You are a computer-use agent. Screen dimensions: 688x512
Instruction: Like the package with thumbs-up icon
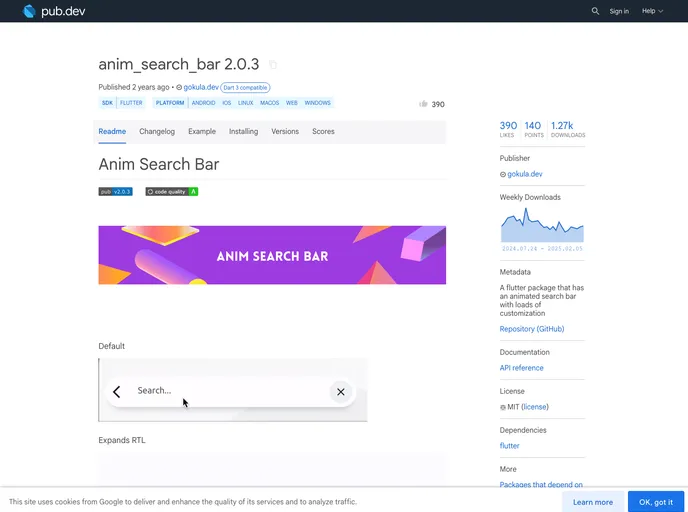click(x=423, y=104)
